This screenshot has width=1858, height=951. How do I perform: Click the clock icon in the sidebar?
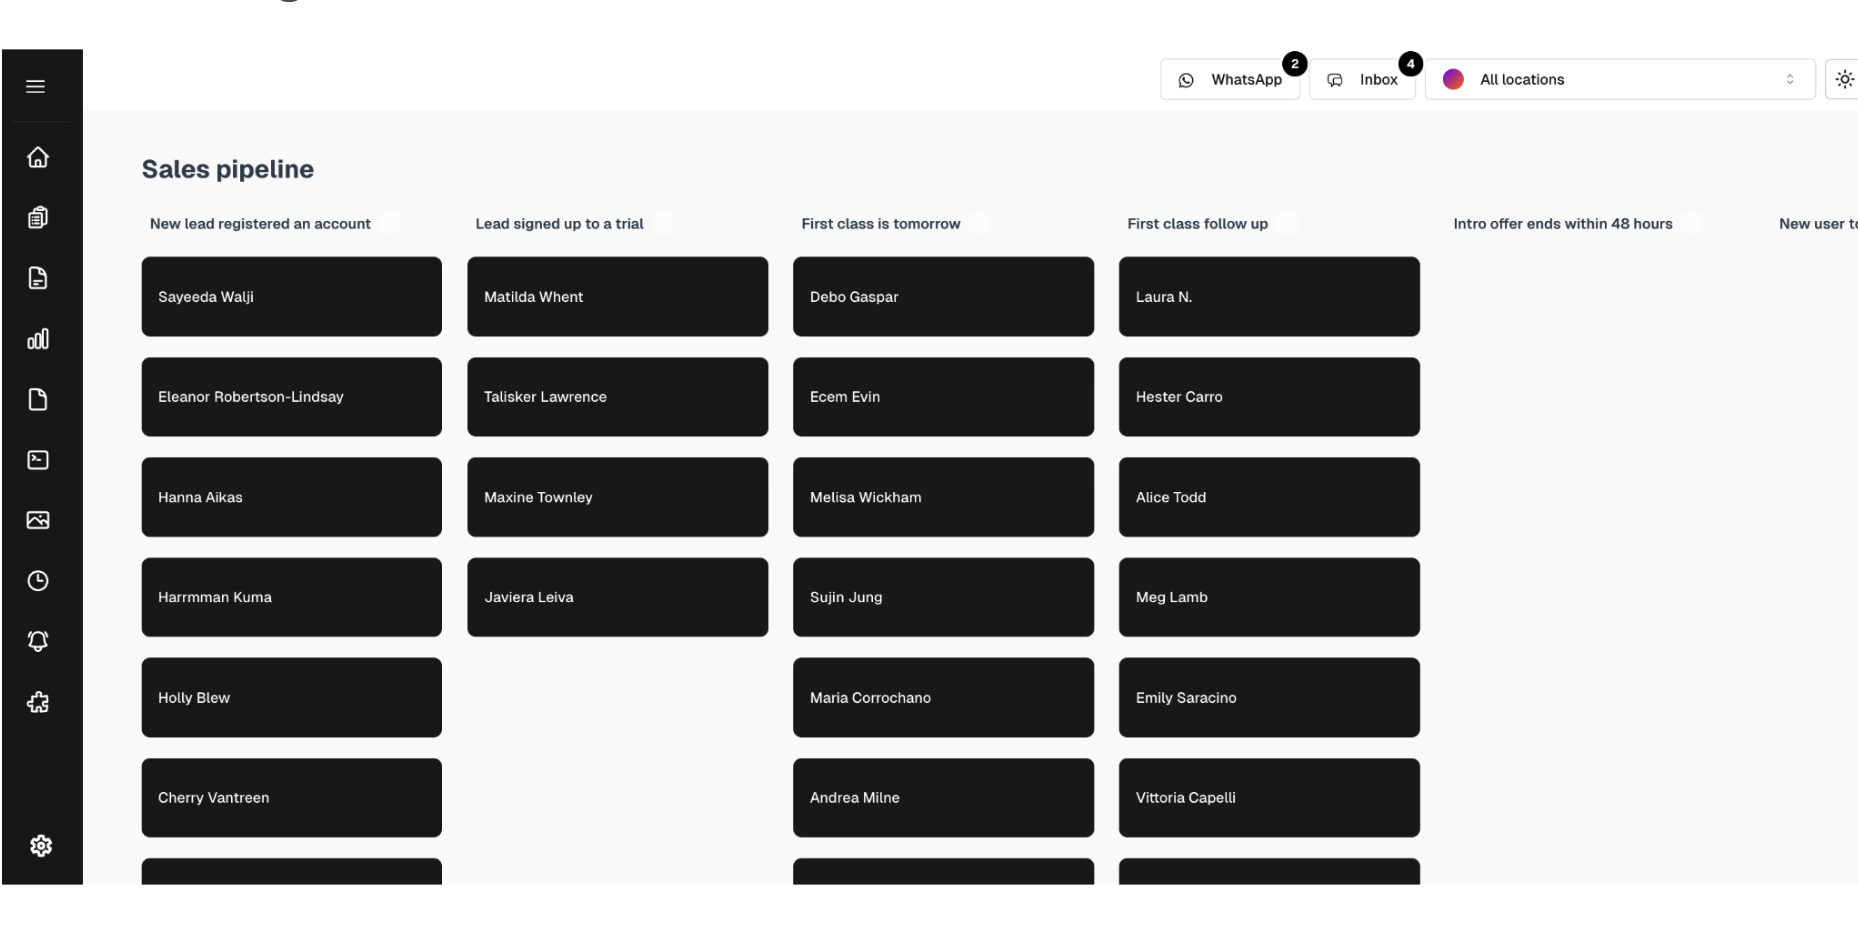[x=38, y=581]
